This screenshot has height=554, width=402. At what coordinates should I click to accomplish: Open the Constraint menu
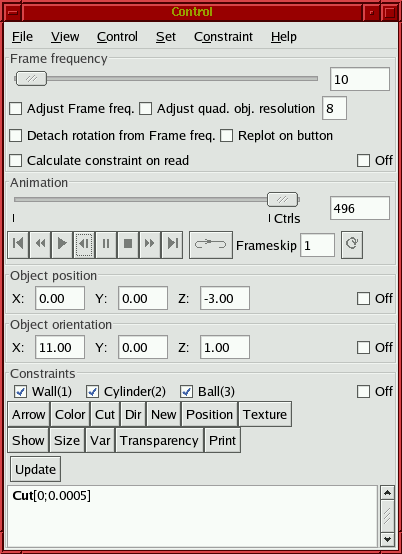223,37
